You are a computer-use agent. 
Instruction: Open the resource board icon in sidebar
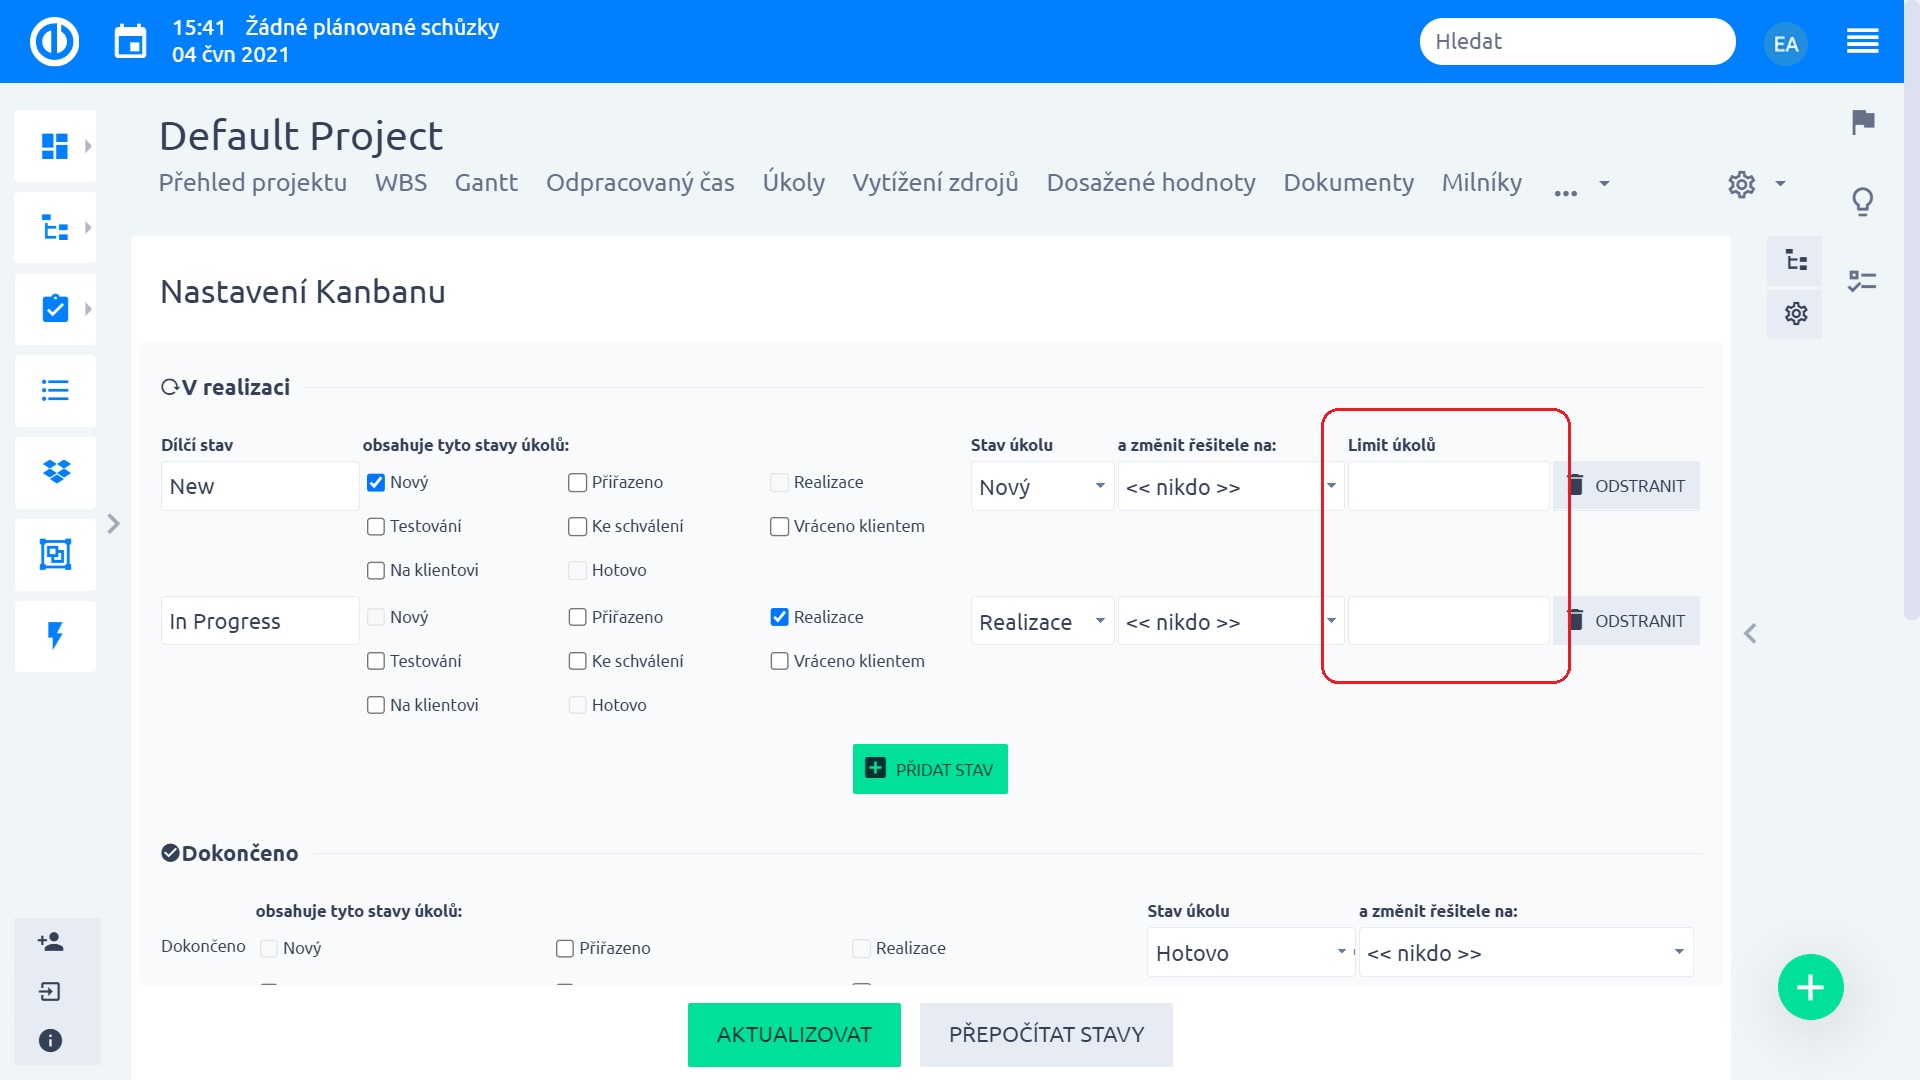(55, 554)
